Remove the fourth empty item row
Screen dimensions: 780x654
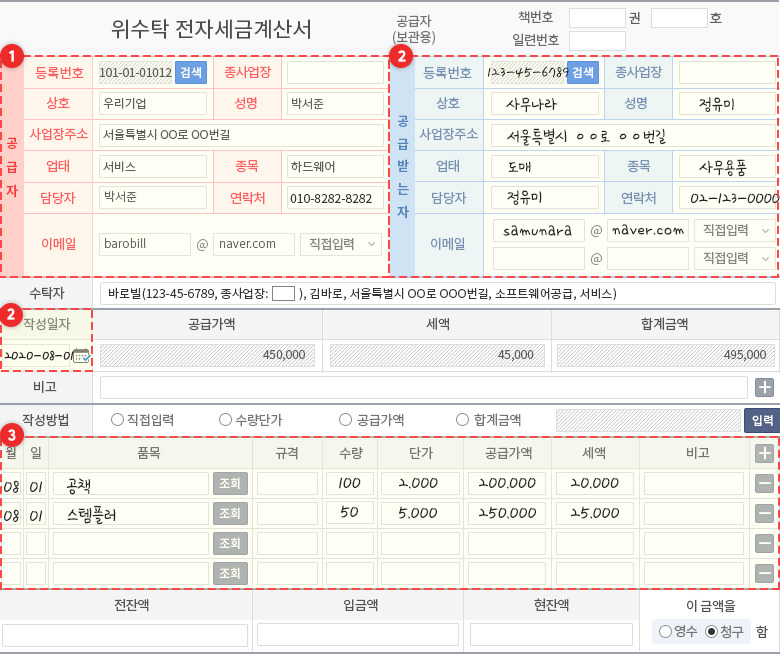[x=765, y=573]
